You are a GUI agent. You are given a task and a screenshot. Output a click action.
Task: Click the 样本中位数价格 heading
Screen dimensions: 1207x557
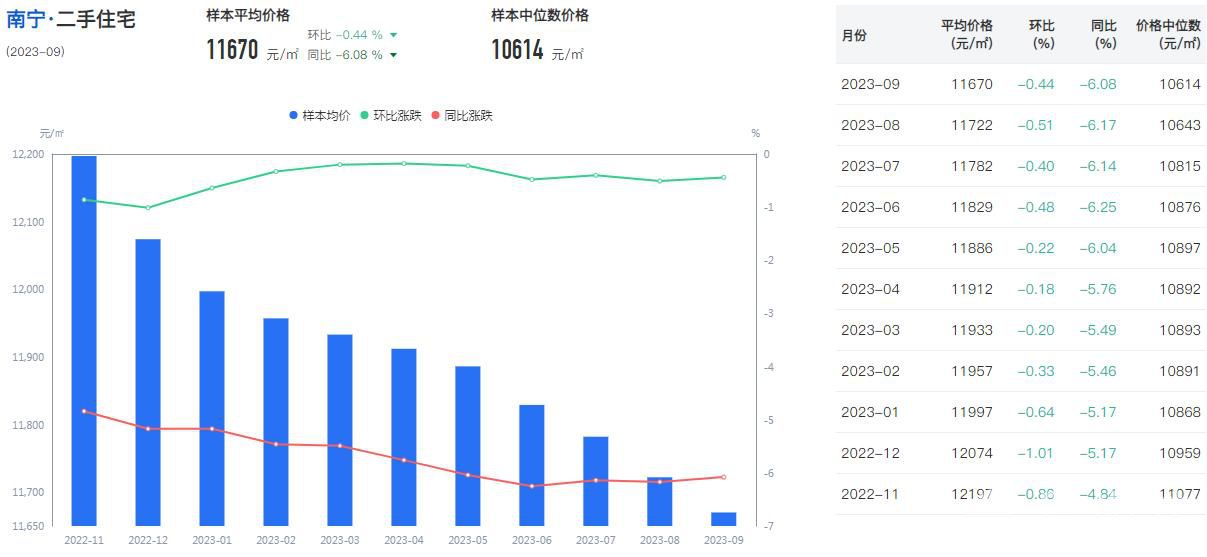click(540, 15)
